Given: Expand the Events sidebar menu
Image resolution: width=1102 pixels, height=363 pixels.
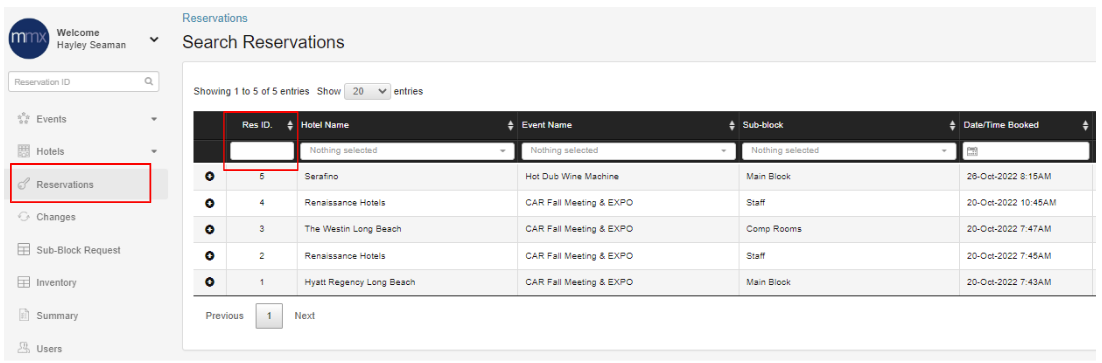Looking at the screenshot, I should (x=154, y=119).
